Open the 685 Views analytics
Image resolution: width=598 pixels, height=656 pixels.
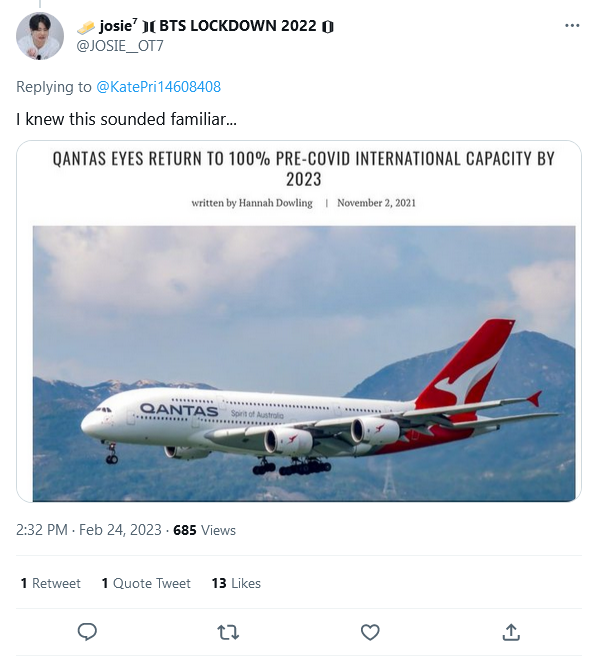click(x=205, y=530)
